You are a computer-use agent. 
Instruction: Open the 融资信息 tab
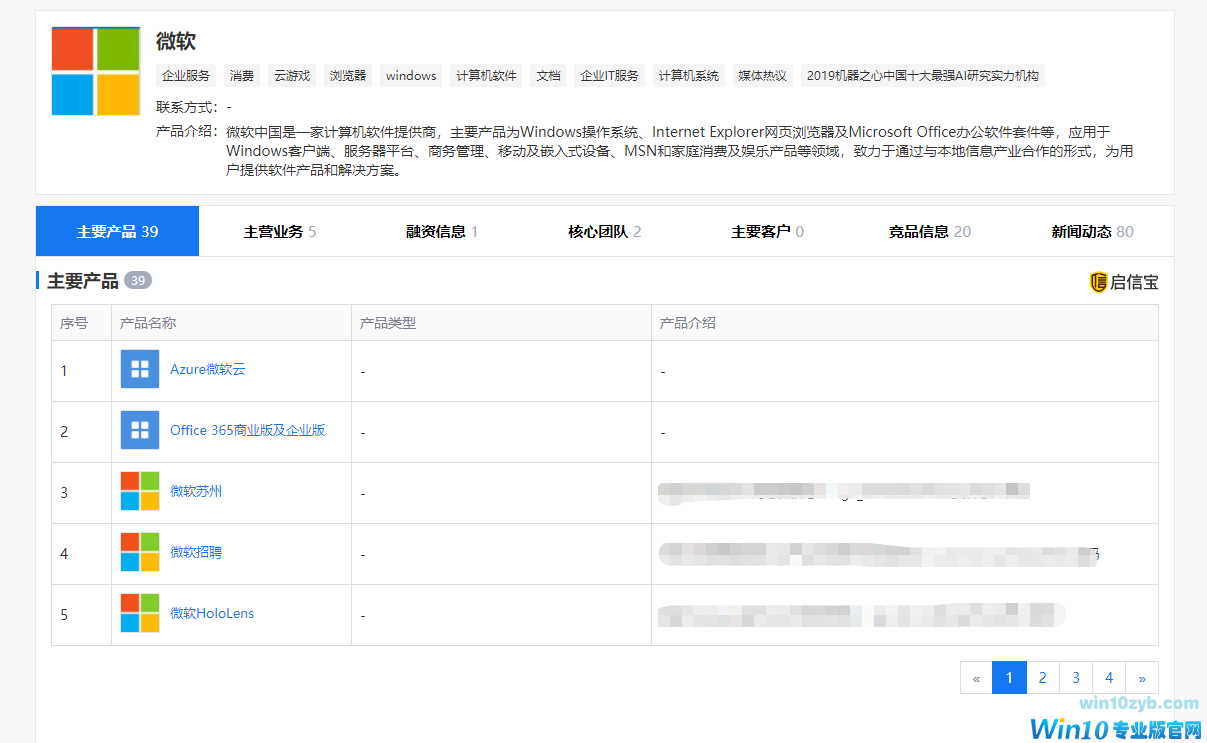click(442, 232)
